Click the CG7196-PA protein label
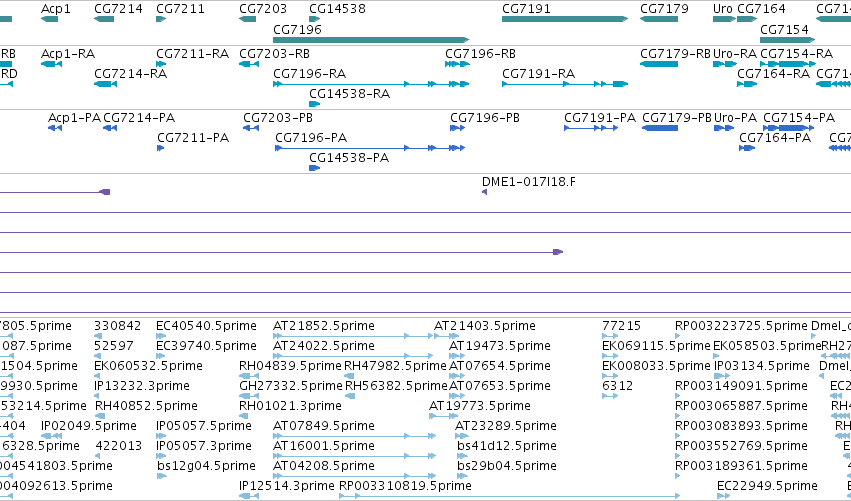This screenshot has height=501, width=851. (x=311, y=137)
